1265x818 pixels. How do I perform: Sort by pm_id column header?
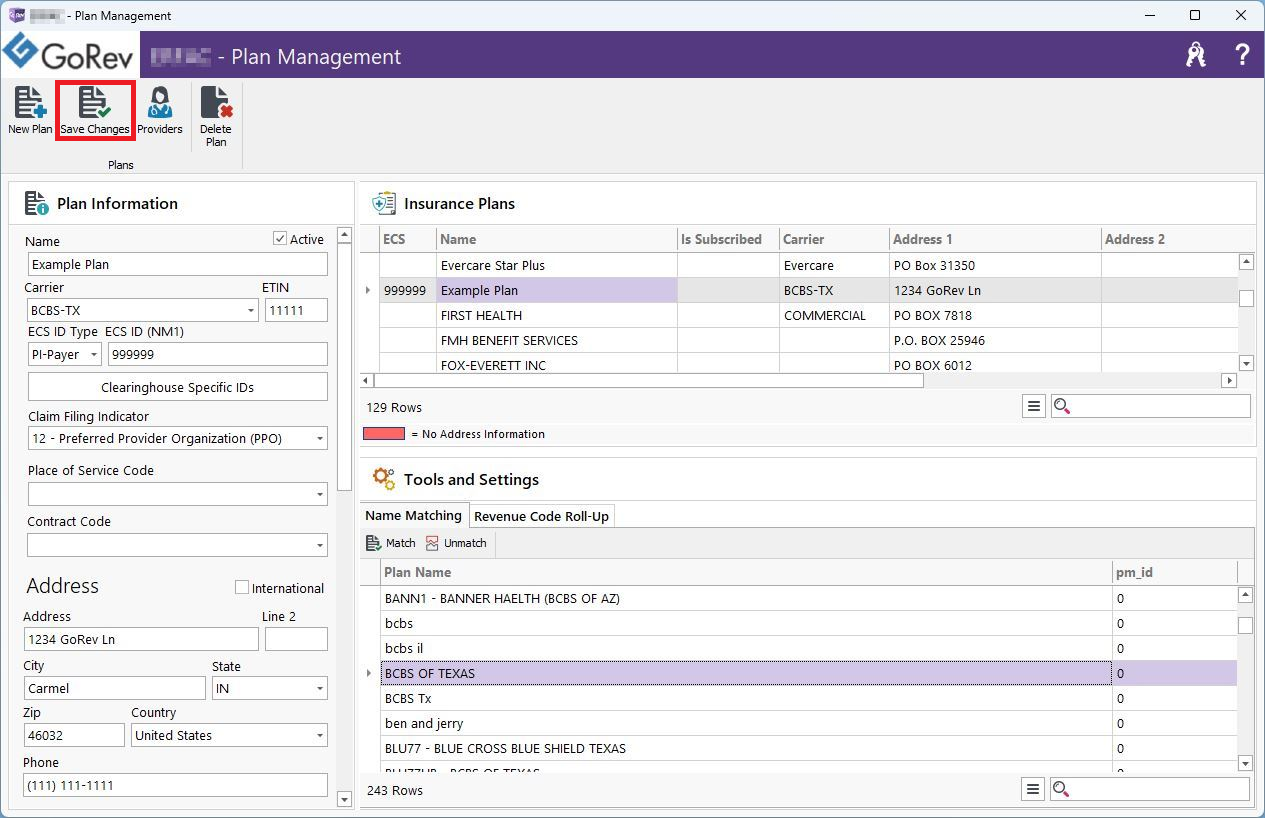(x=1174, y=572)
